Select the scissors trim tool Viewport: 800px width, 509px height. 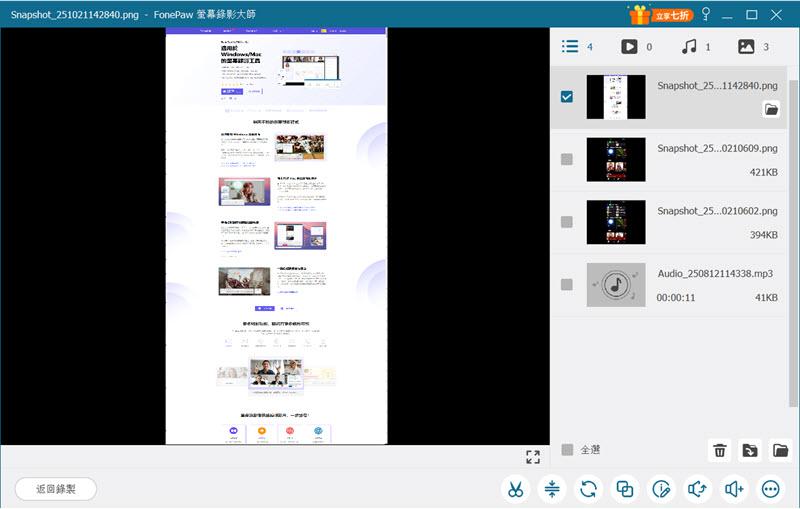pyautogui.click(x=515, y=489)
